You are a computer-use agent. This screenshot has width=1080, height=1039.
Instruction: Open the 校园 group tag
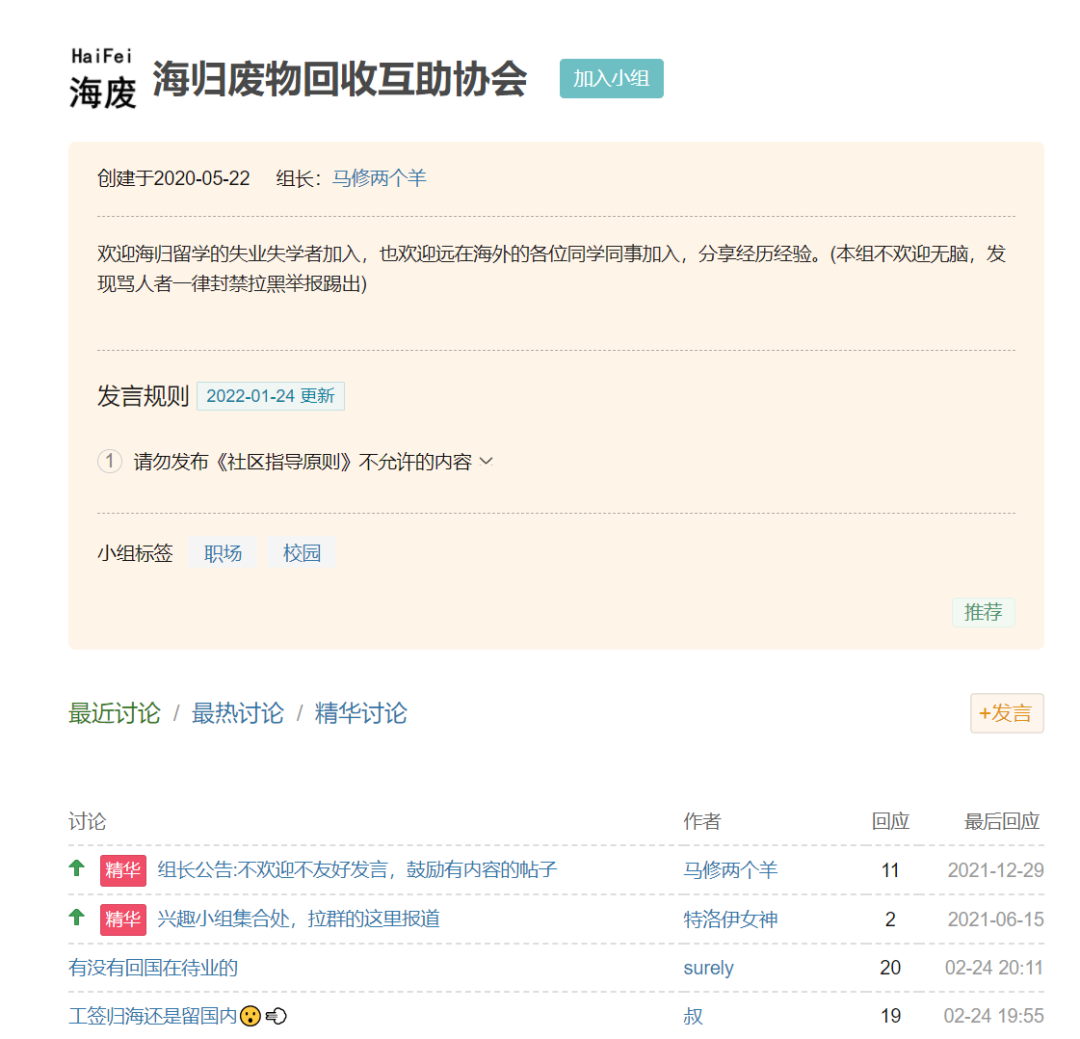pos(302,553)
